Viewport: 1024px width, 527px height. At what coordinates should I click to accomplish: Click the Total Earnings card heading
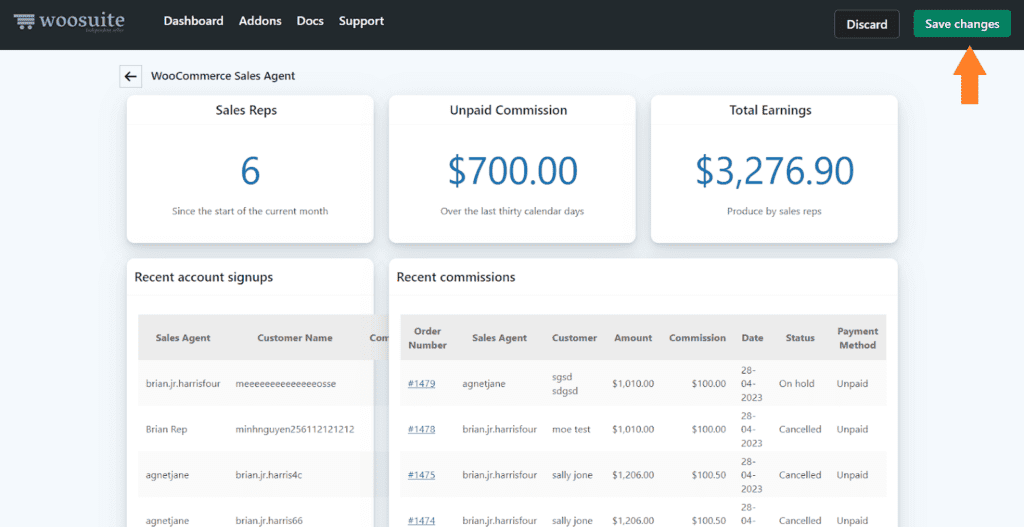click(x=771, y=110)
